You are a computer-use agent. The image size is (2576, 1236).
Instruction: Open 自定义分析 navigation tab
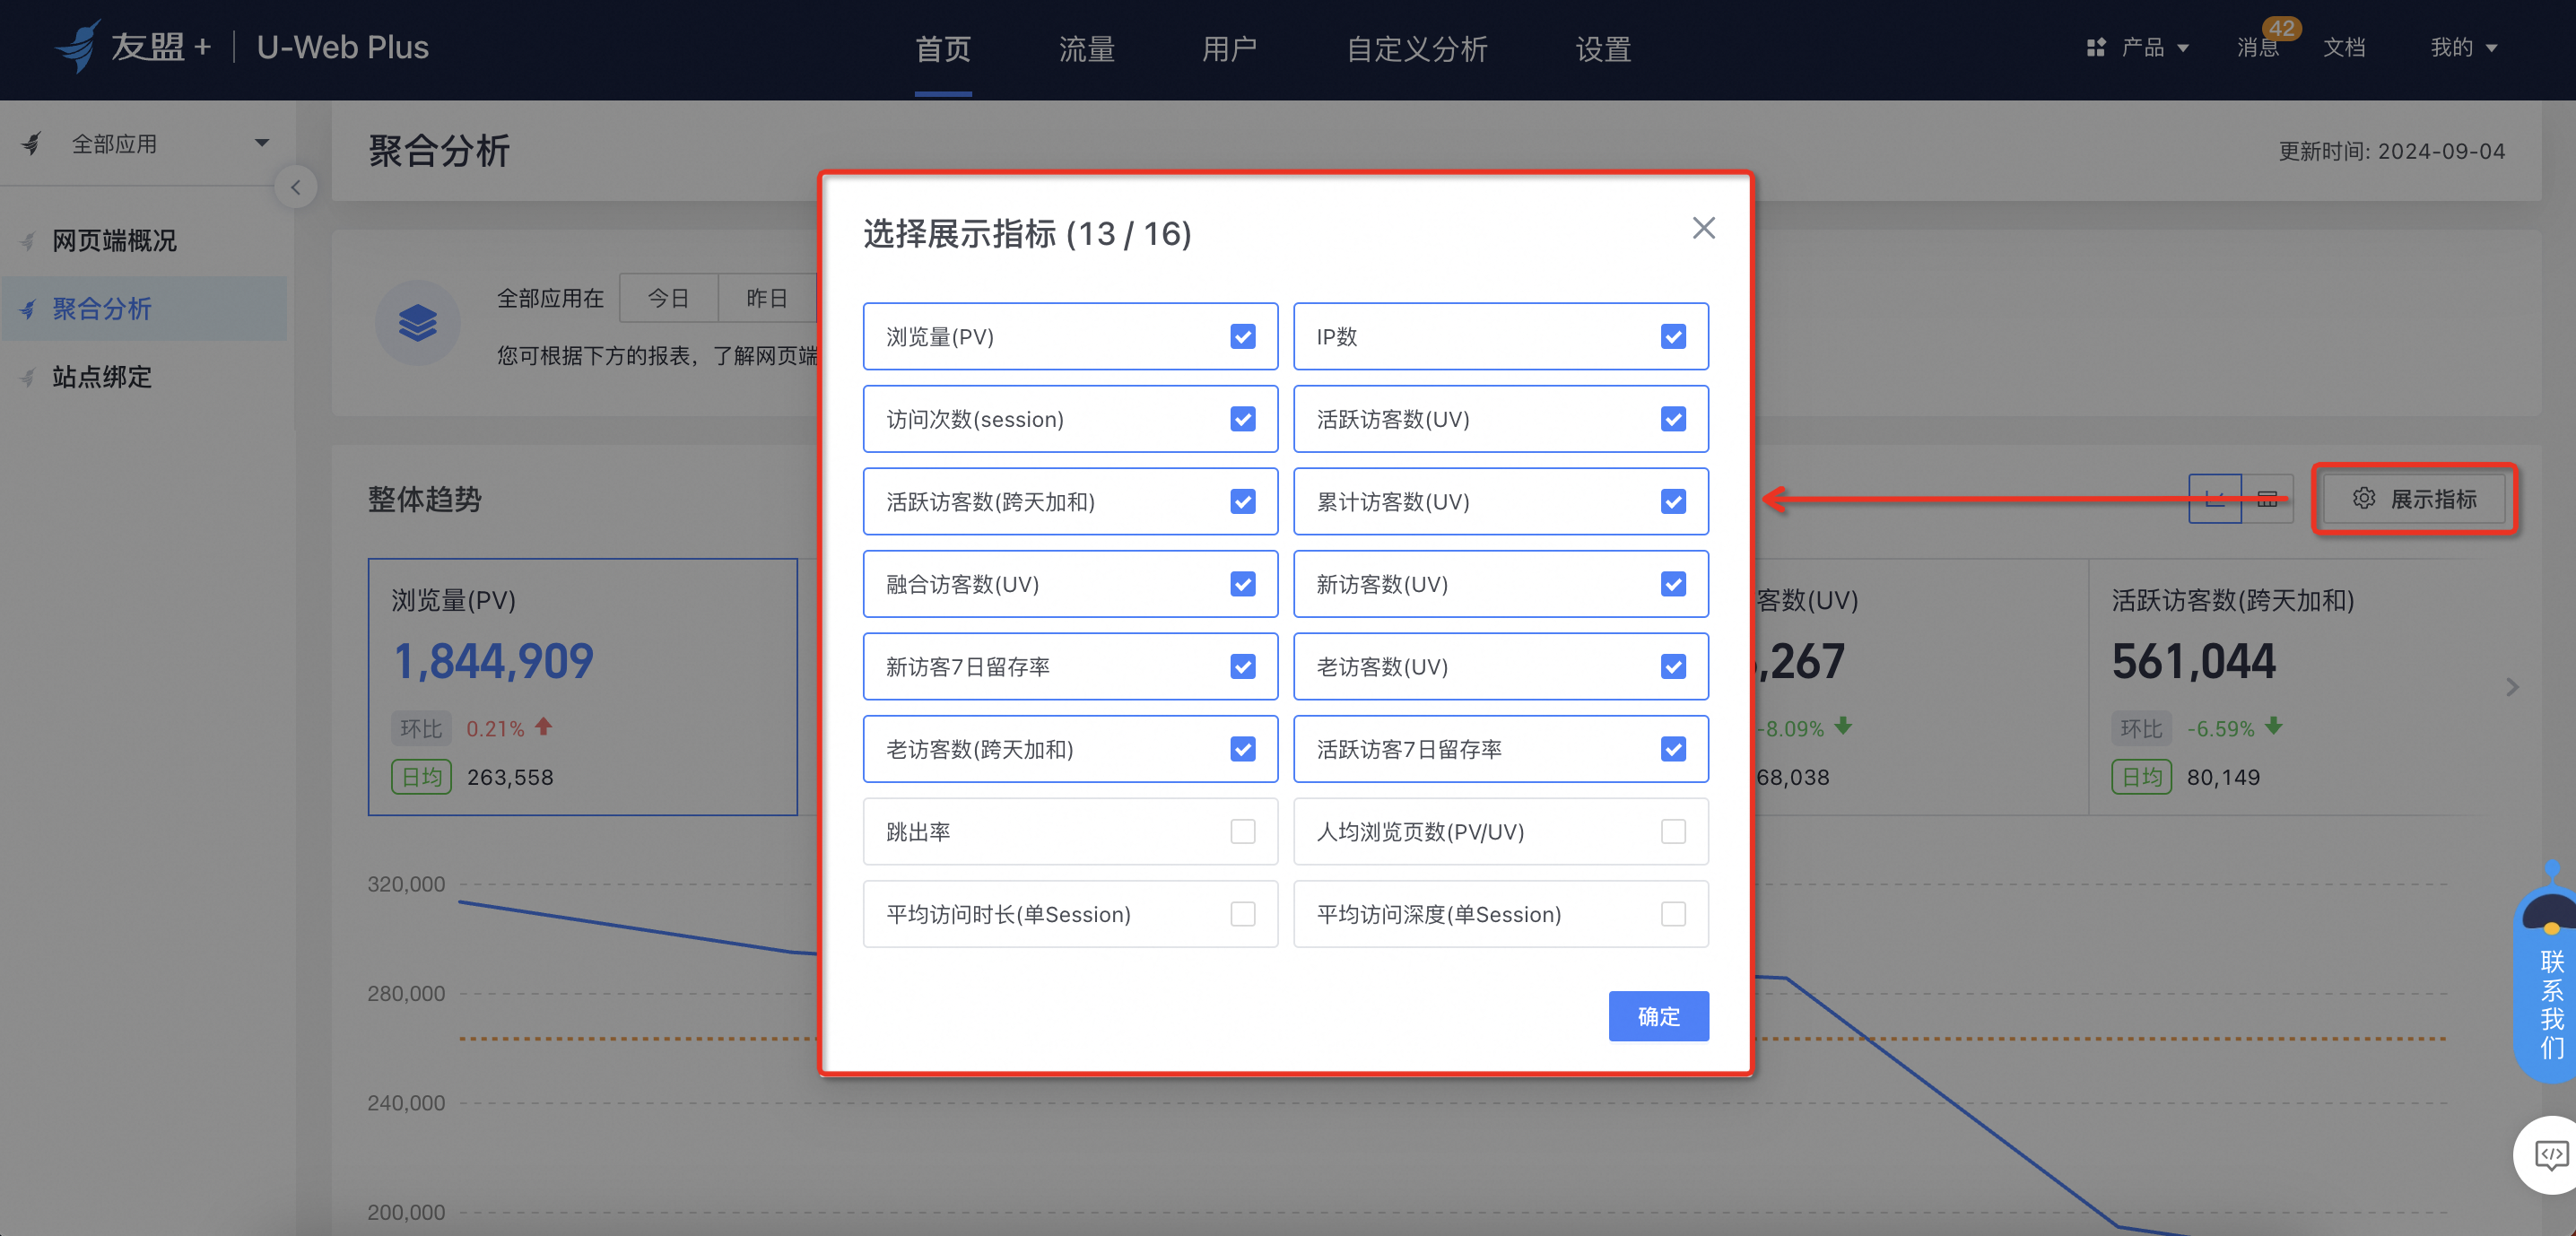click(x=1417, y=48)
